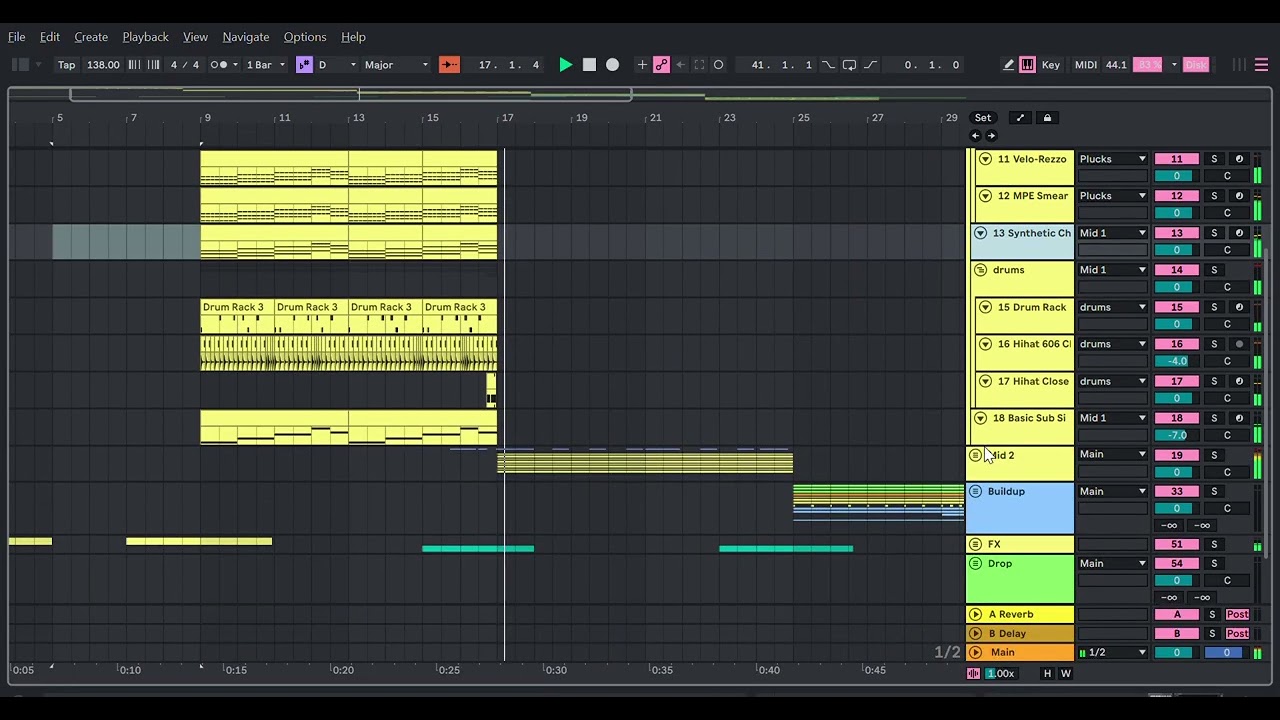The image size is (1280, 720).
Task: Click the Re-enable Automation arrow
Action: [680, 65]
